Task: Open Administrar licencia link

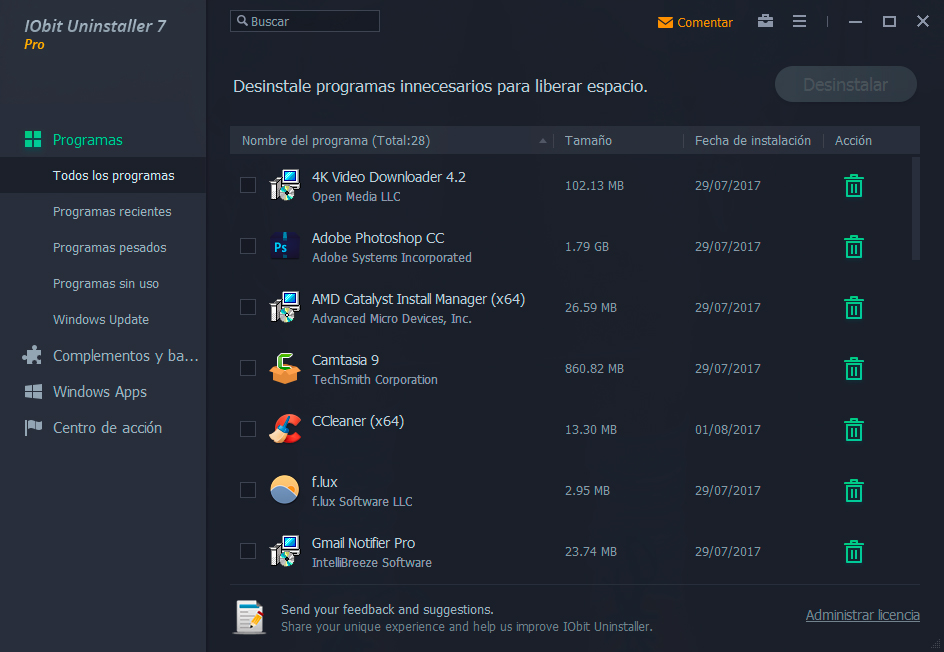Action: (x=862, y=615)
